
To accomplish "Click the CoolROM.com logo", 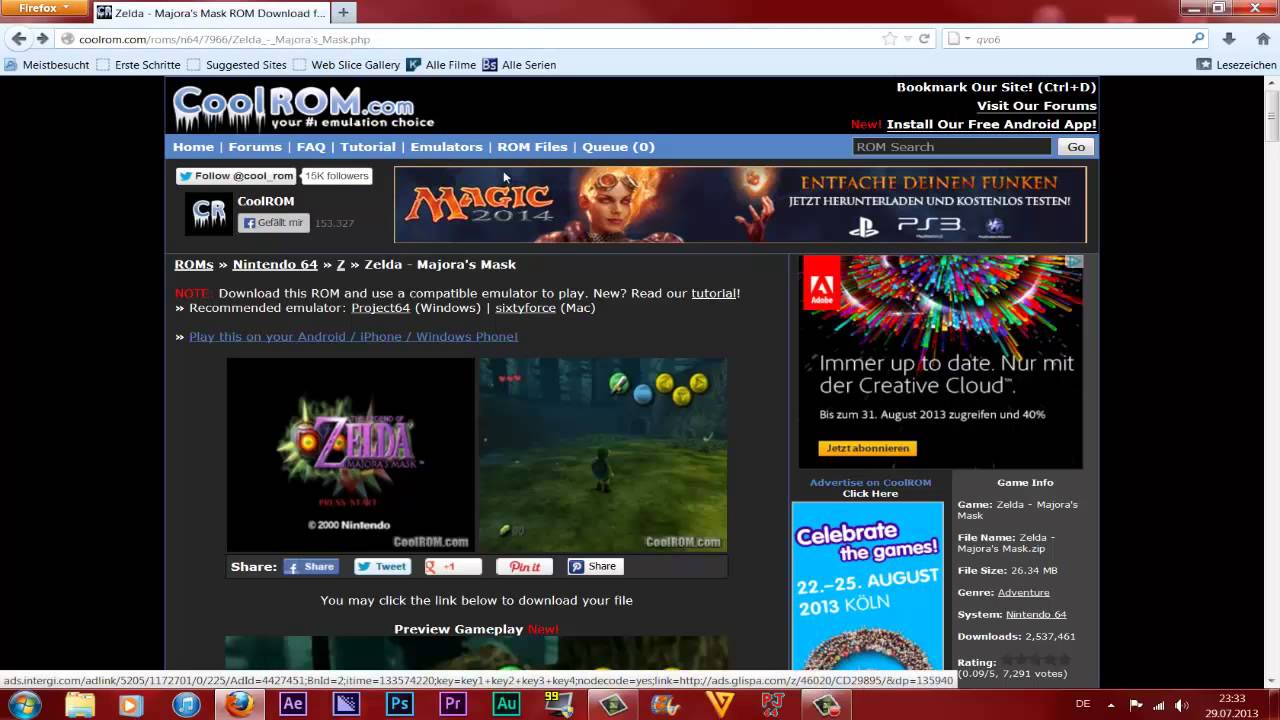I will (304, 107).
